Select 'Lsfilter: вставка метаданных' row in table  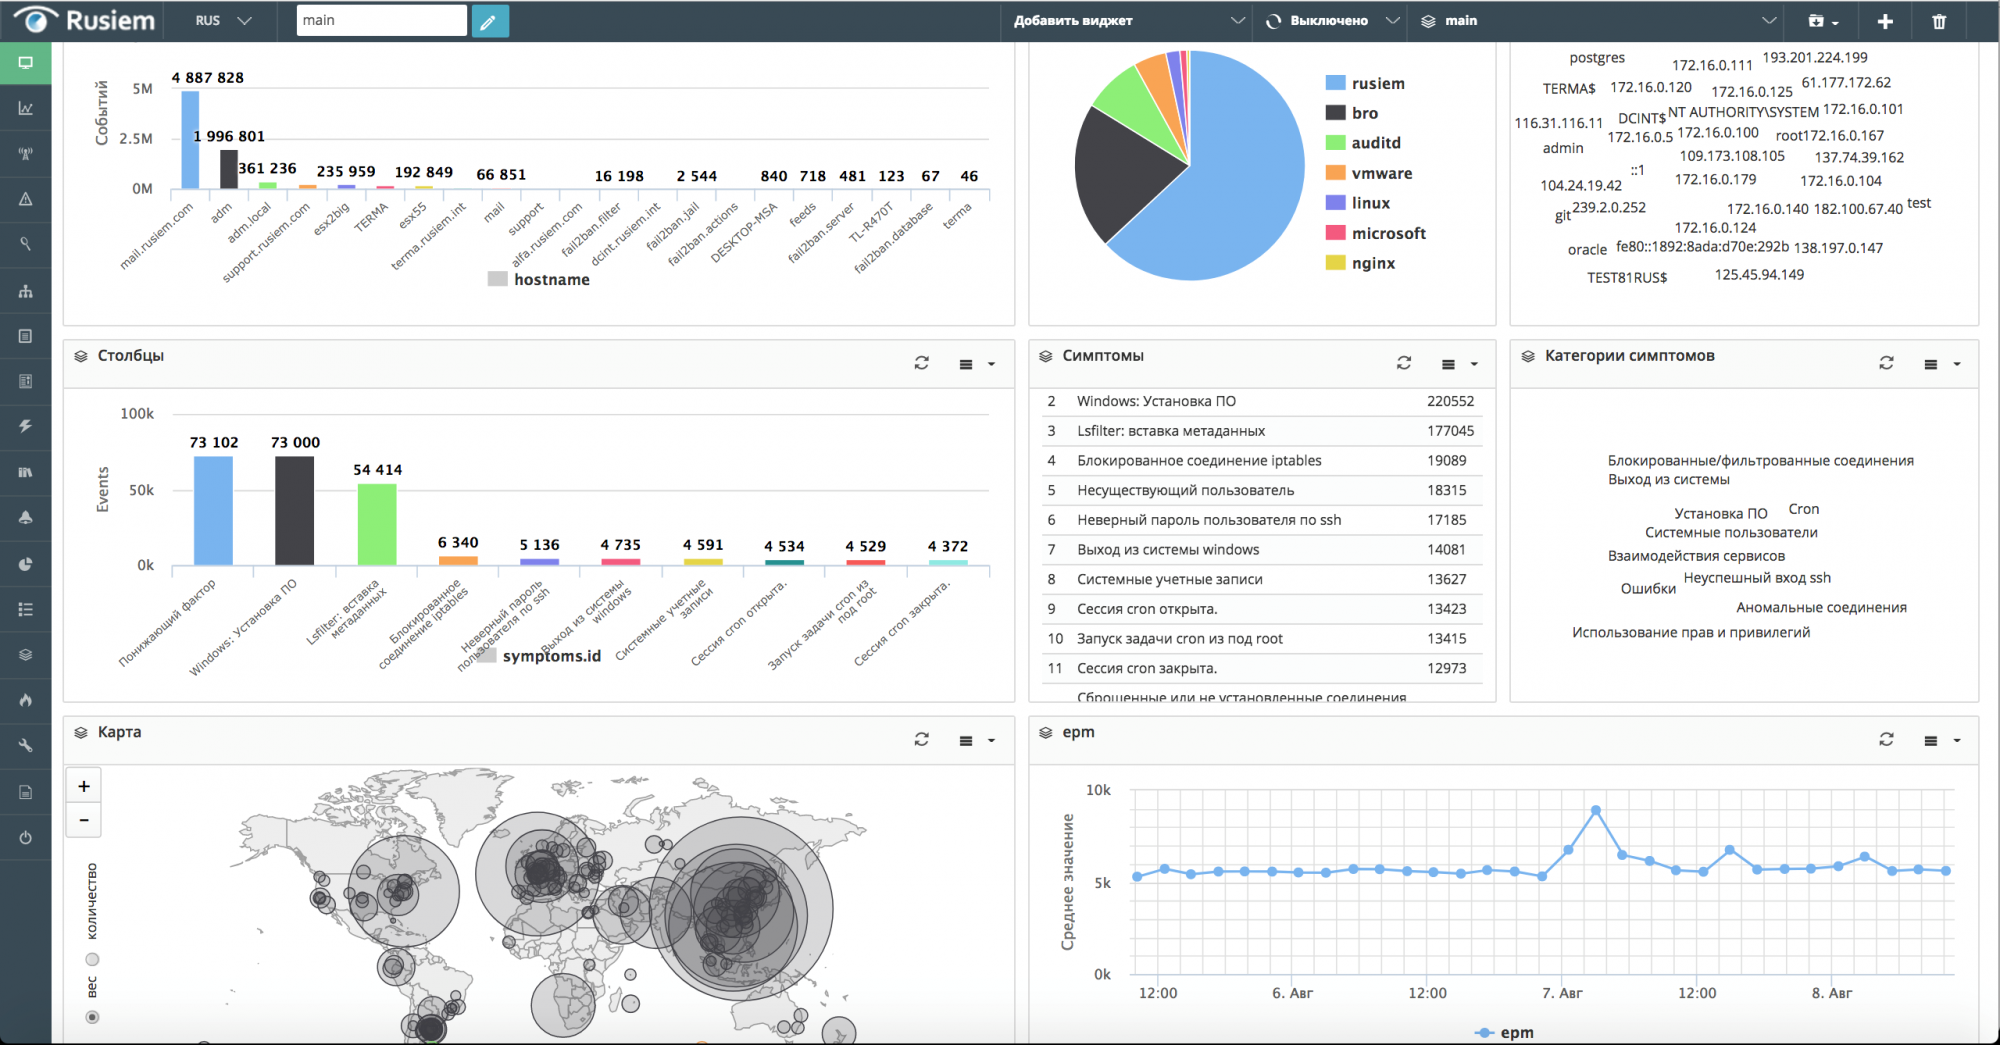(1261, 431)
